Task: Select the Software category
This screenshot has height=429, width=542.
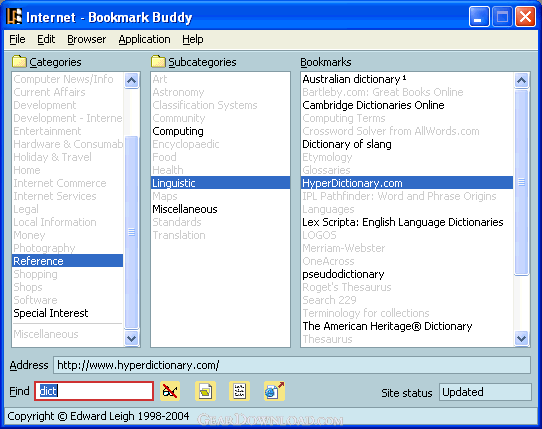Action: (67, 300)
